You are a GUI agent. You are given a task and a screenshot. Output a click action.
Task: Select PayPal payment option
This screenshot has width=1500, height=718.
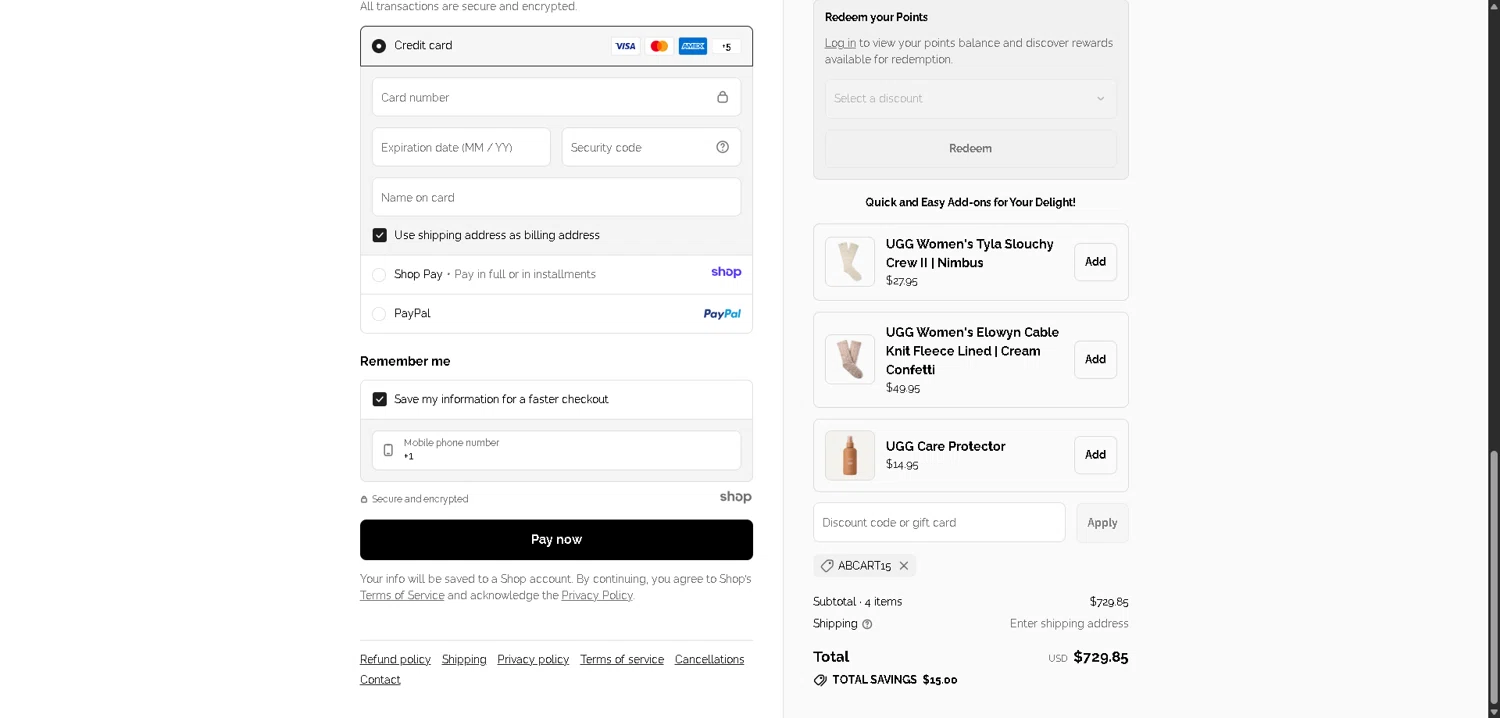coord(379,314)
